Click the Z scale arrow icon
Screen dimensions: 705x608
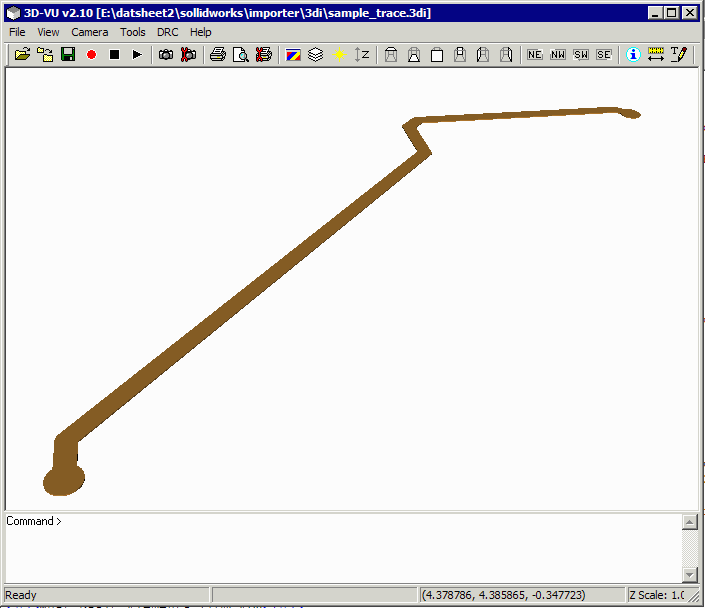362,54
